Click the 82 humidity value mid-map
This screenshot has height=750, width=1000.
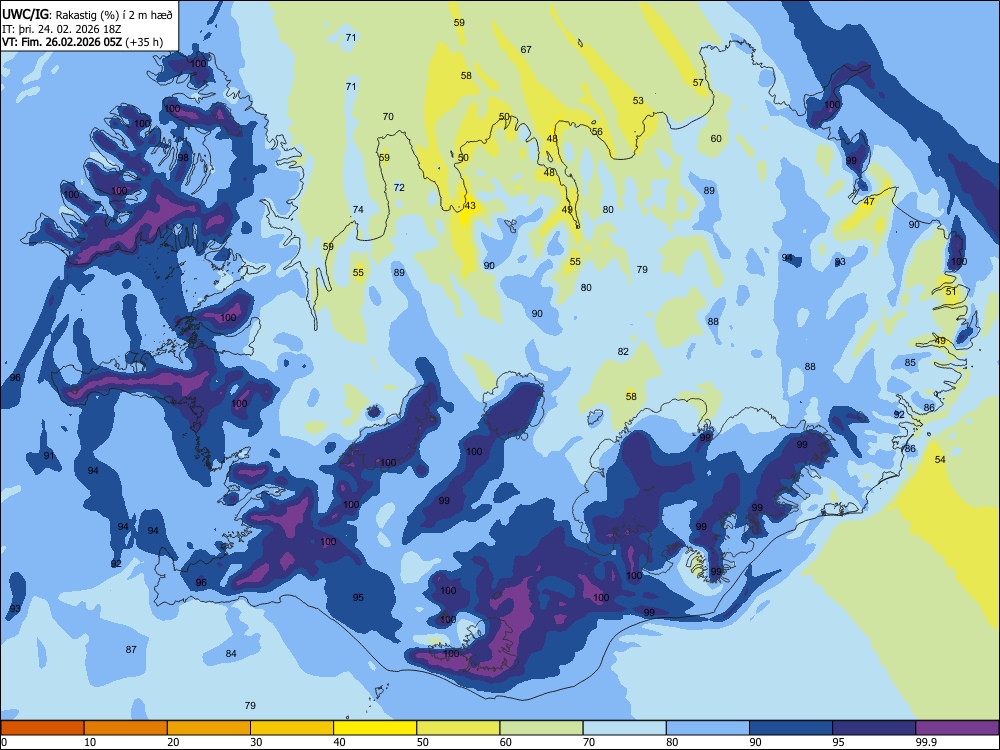point(623,351)
